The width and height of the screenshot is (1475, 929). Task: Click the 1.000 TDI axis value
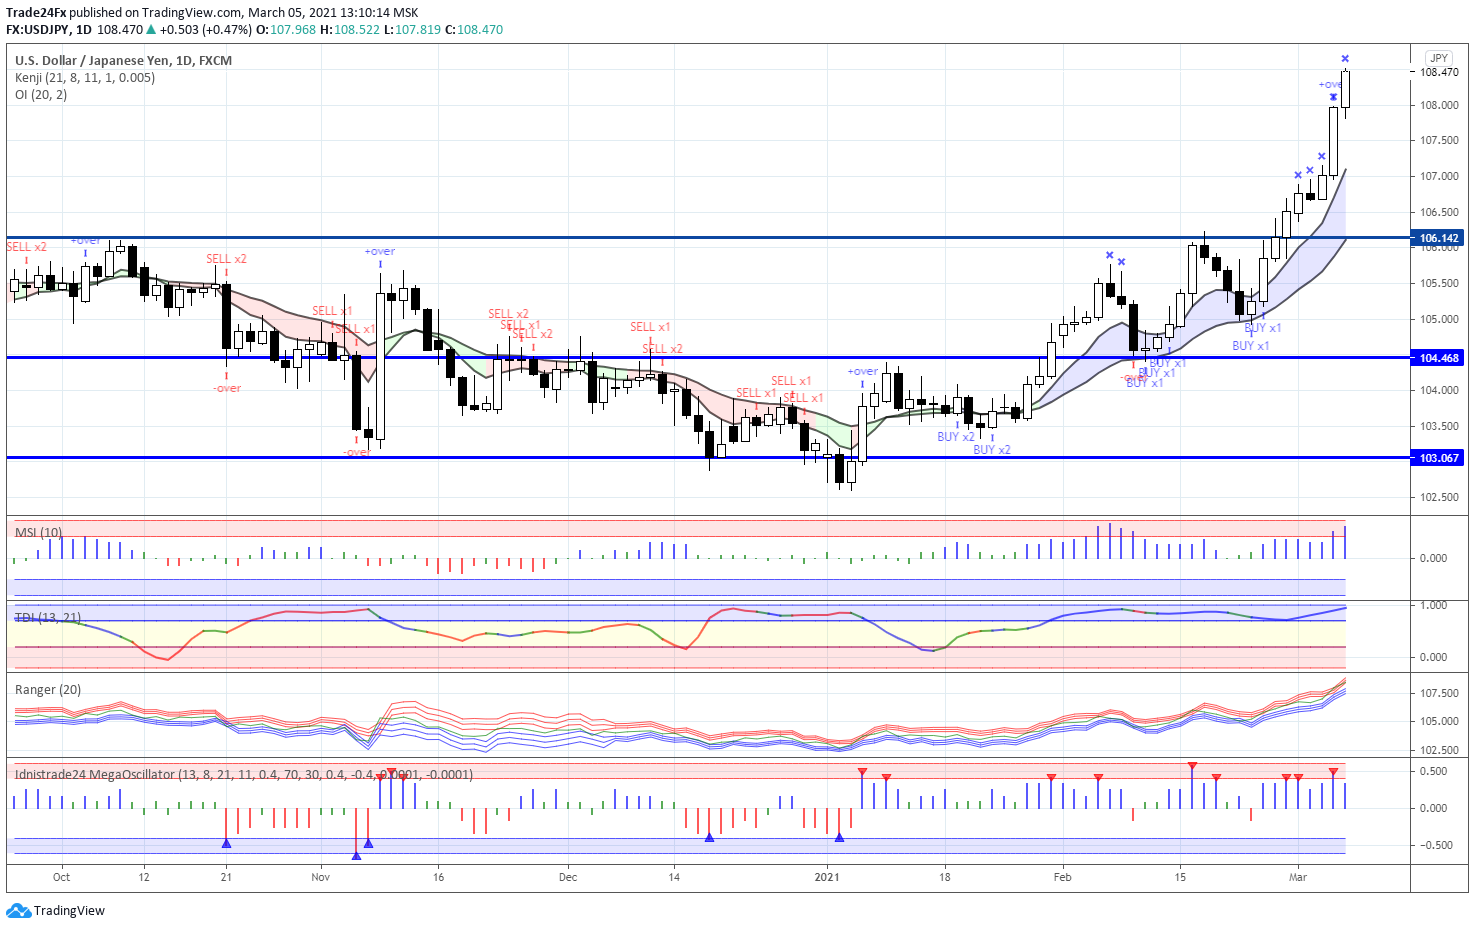[1433, 605]
